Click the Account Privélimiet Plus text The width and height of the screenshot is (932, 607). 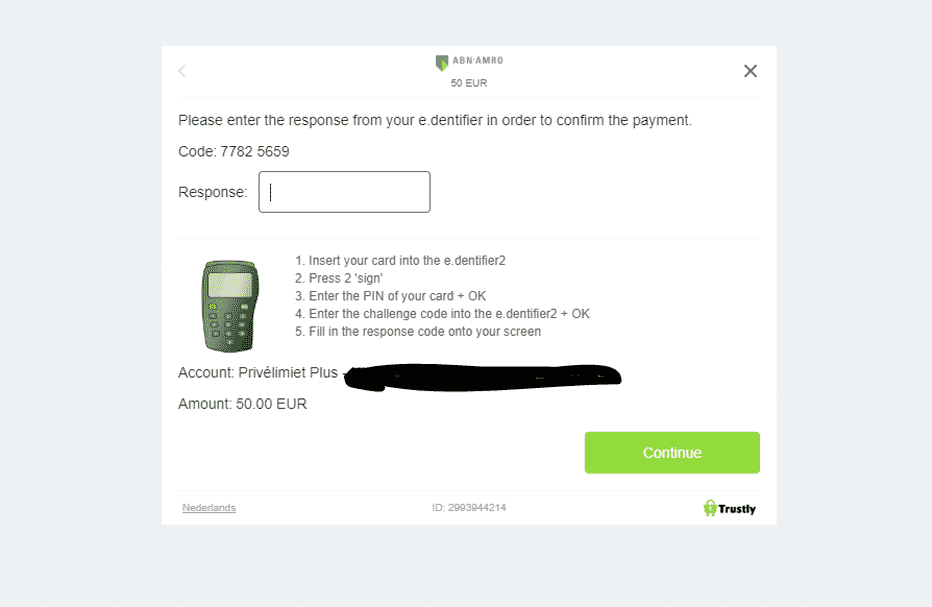(258, 373)
